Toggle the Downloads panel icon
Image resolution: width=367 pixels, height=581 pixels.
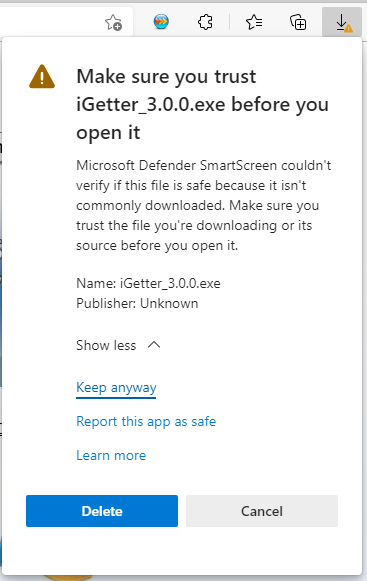coord(342,22)
